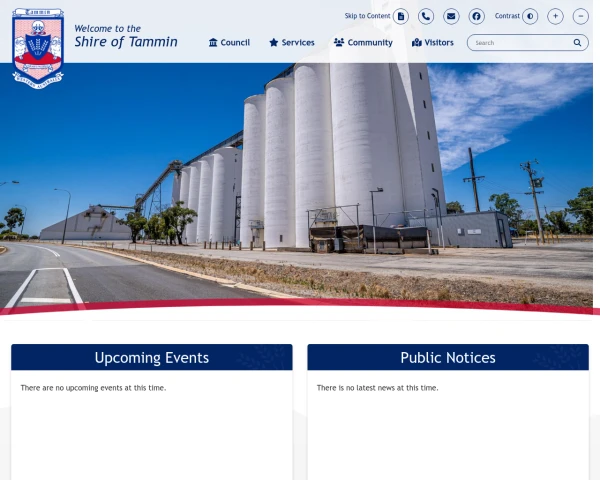Click the Public Notices header
This screenshot has width=600, height=480.
pos(448,358)
